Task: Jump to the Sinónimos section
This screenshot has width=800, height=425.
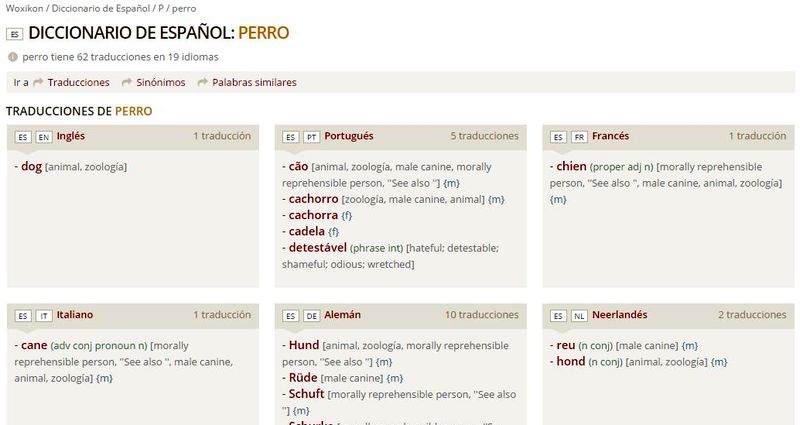Action: click(x=161, y=82)
